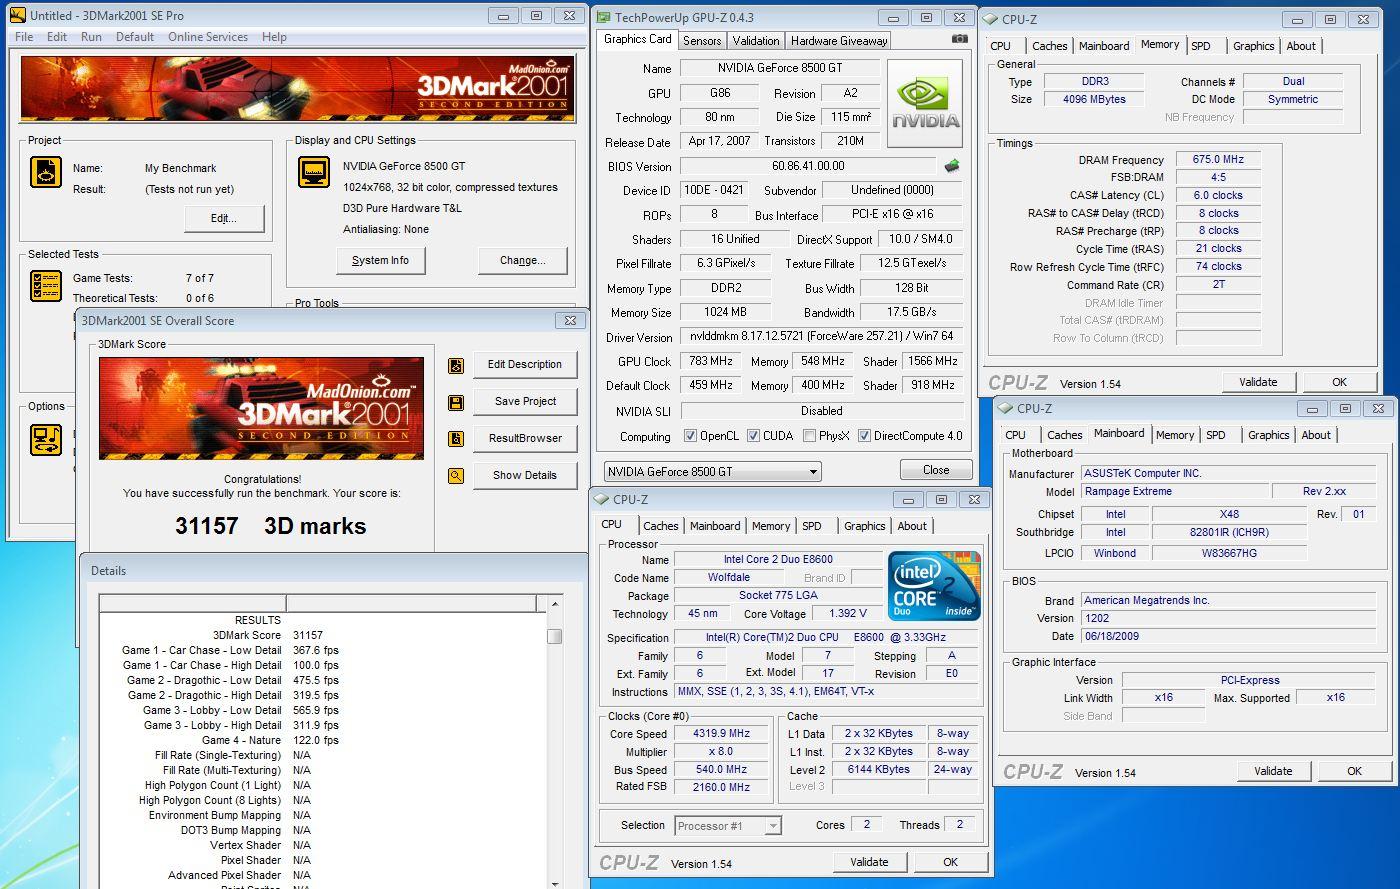Screen dimensions: 1400x889
Task: Open the Default menu in 3DMark2001
Action: tap(135, 37)
